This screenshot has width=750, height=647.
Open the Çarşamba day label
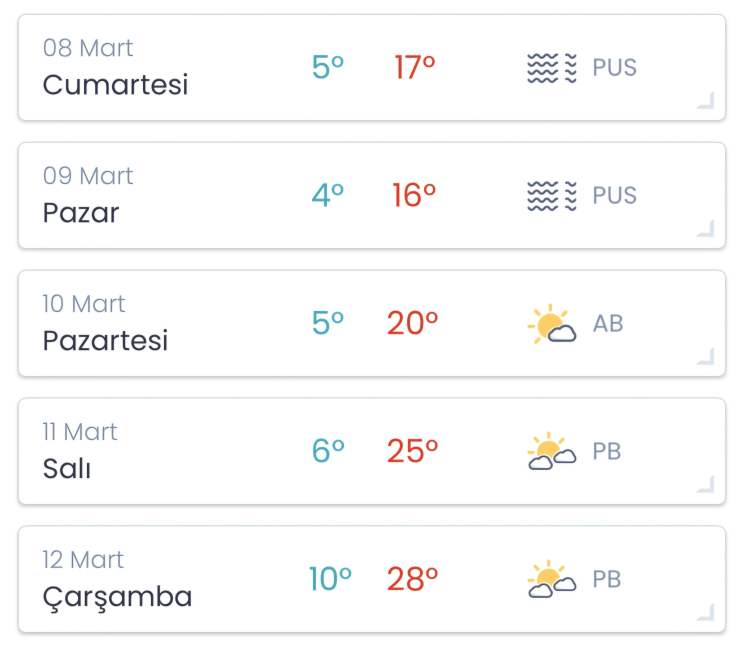click(117, 597)
